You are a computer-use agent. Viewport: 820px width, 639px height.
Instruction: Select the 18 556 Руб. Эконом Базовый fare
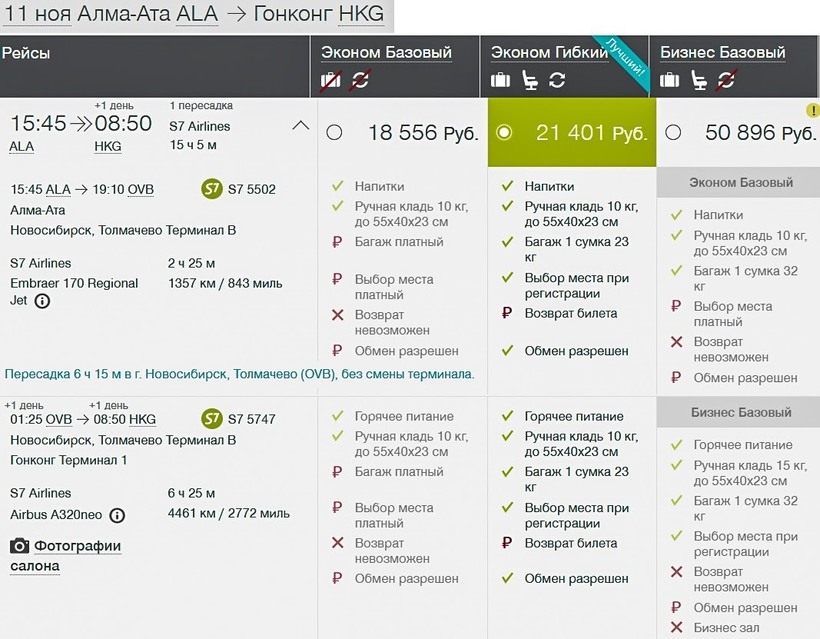(334, 132)
